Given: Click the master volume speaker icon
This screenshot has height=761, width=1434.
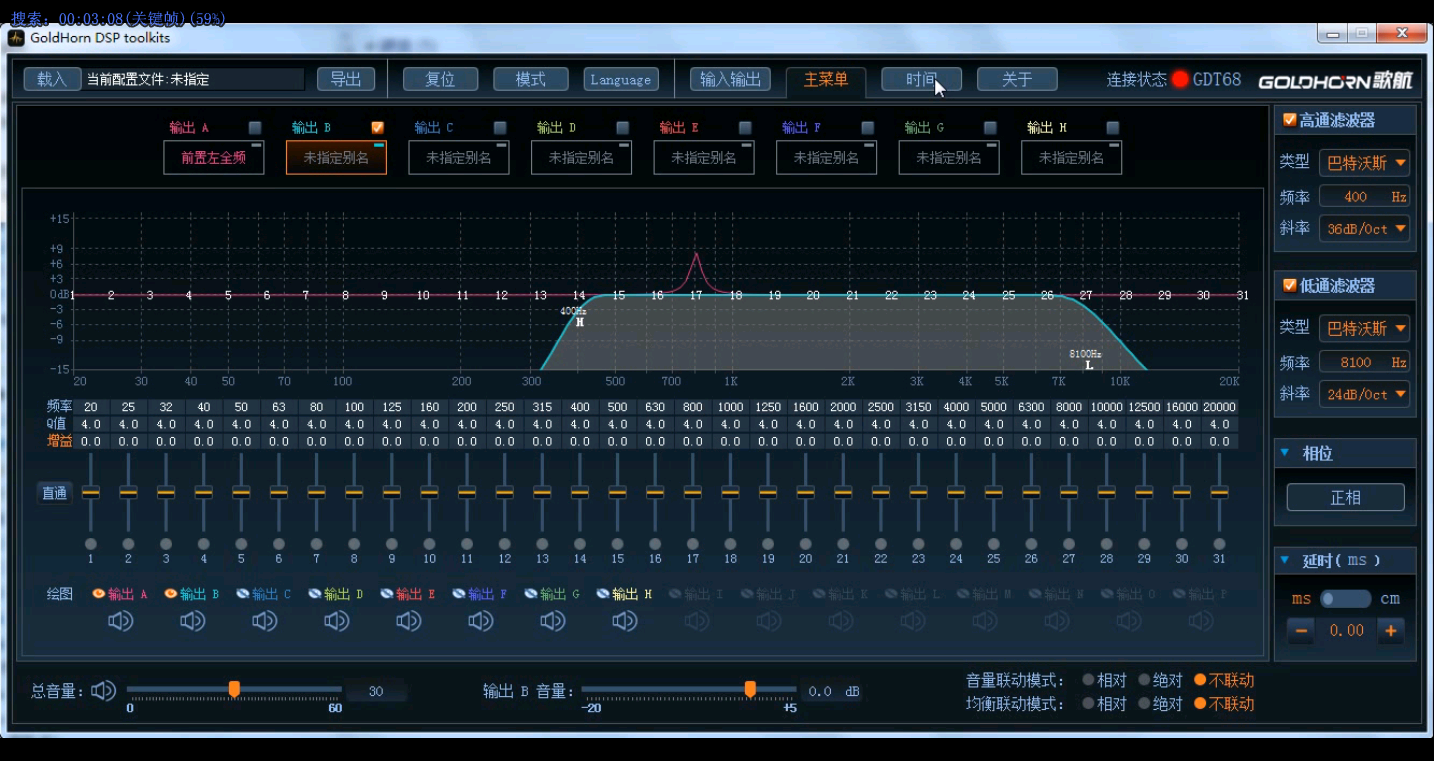Looking at the screenshot, I should (103, 691).
